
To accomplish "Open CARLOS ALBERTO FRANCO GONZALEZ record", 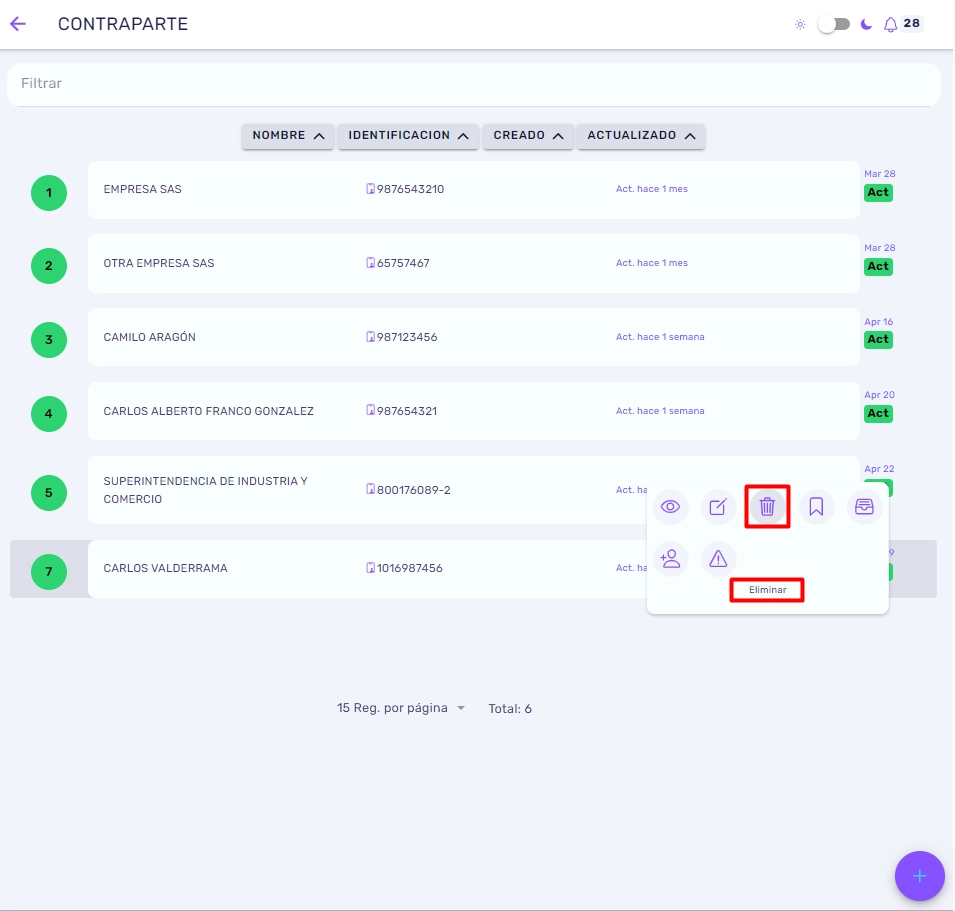I will point(474,411).
